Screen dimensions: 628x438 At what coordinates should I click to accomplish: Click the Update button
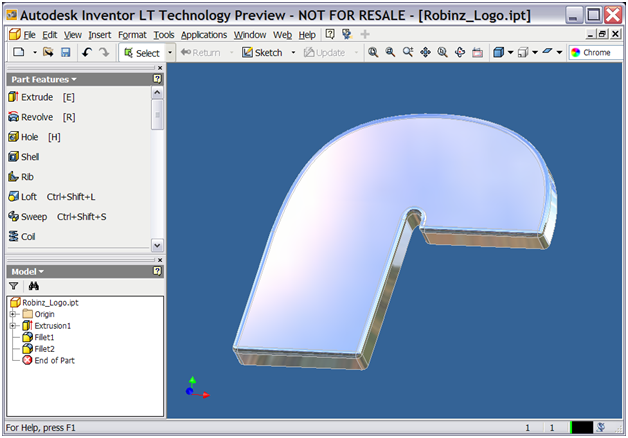coord(324,52)
